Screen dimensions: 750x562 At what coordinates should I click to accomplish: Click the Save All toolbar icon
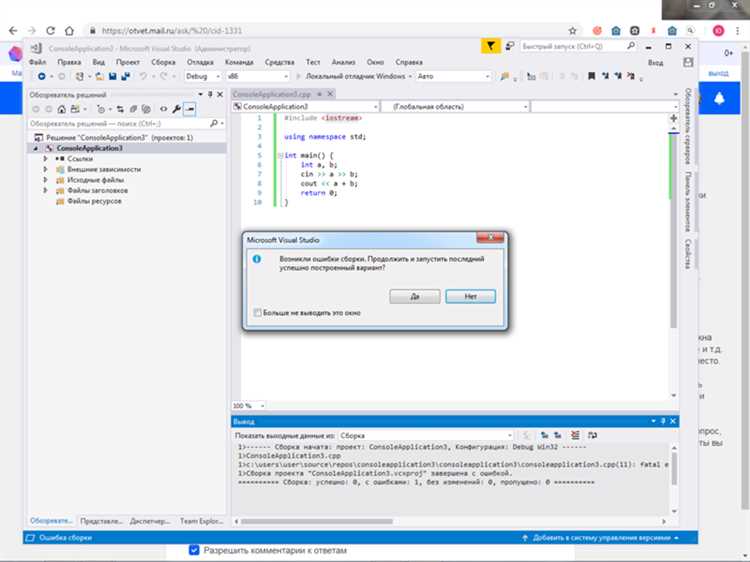(x=125, y=76)
